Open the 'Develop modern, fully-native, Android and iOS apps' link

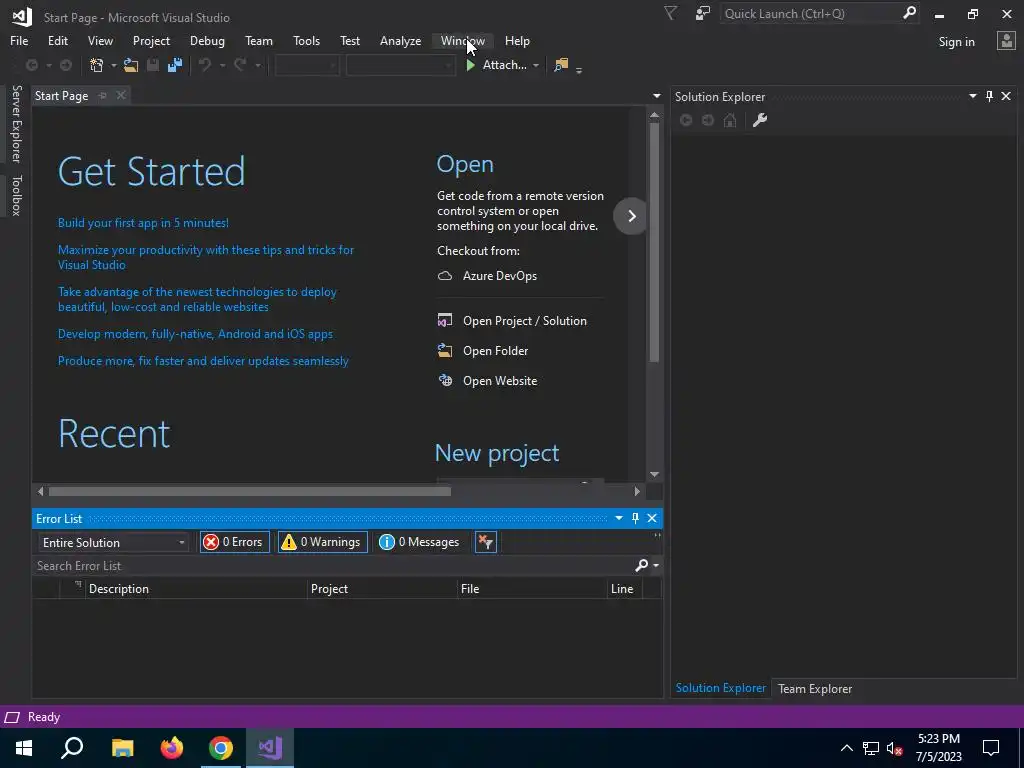tap(195, 334)
